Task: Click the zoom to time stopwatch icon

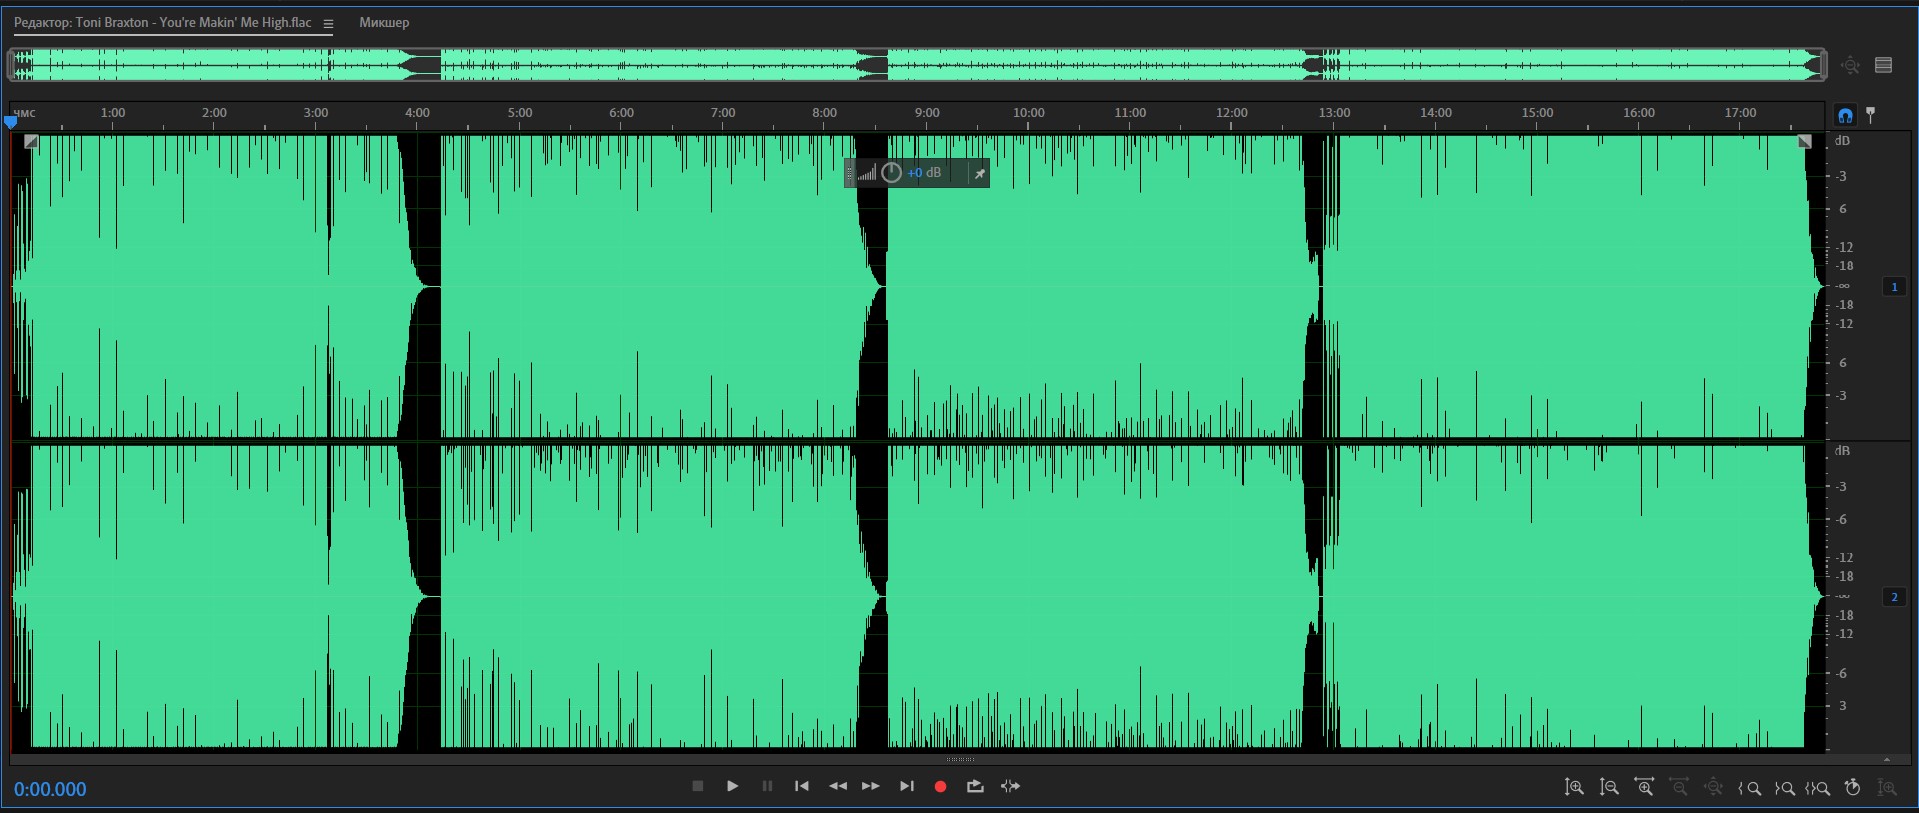Action: [1853, 788]
